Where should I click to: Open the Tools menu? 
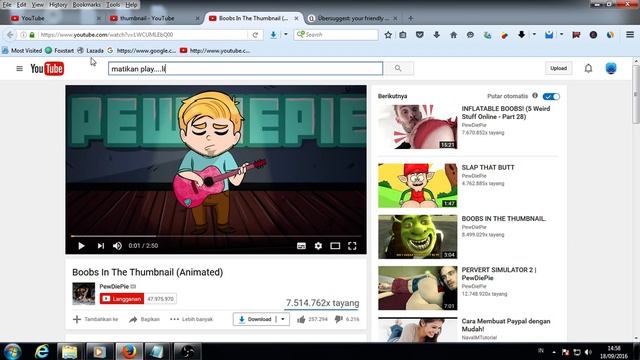(x=113, y=5)
